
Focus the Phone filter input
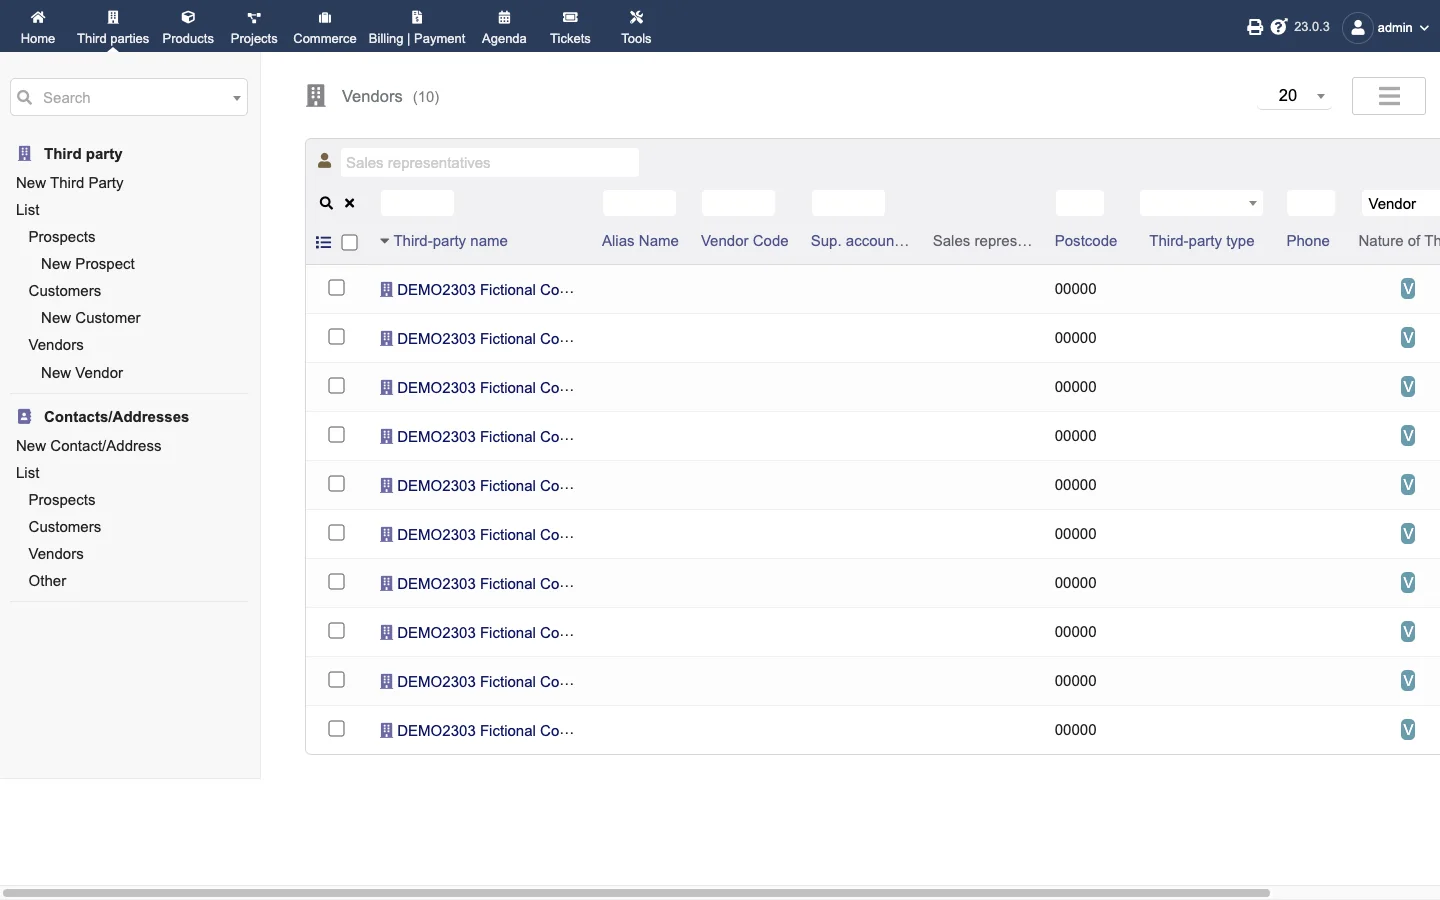point(1311,203)
